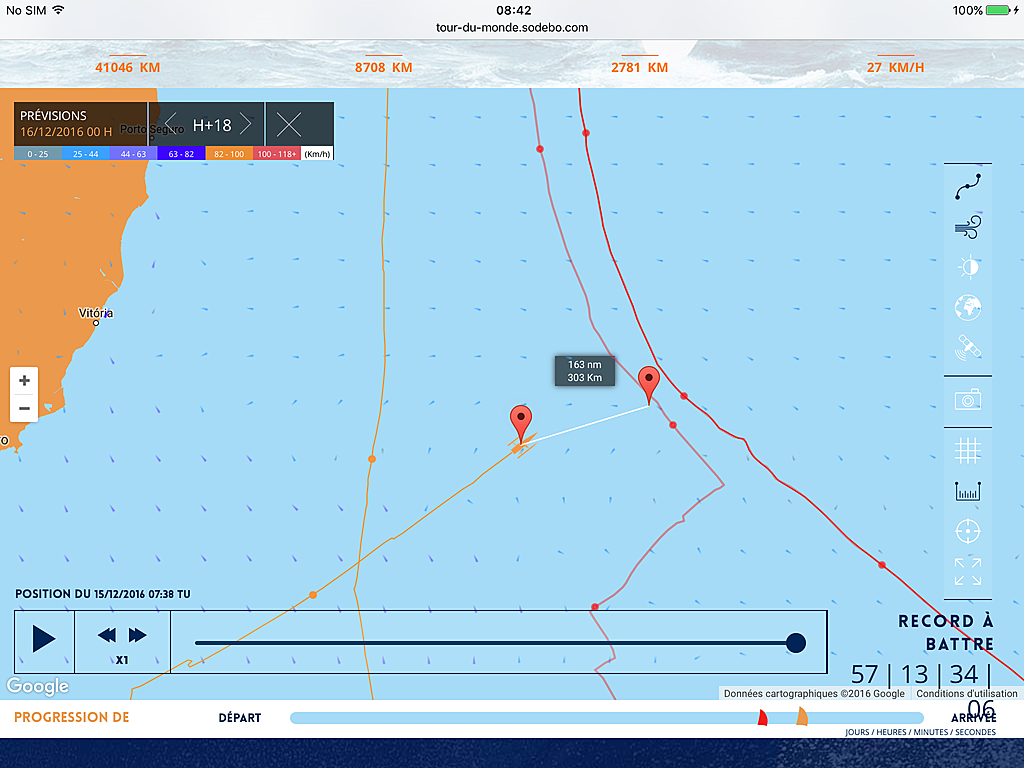Click the POSITION DU 15/12/2016 07:38 TU text
The height and width of the screenshot is (768, 1024).
(x=103, y=594)
